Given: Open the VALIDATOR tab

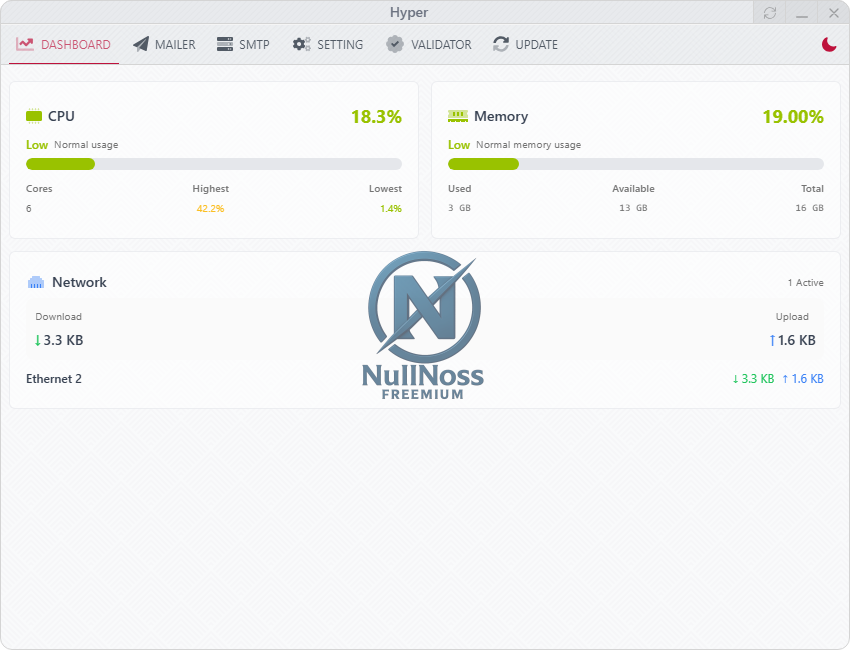Looking at the screenshot, I should click(x=441, y=44).
